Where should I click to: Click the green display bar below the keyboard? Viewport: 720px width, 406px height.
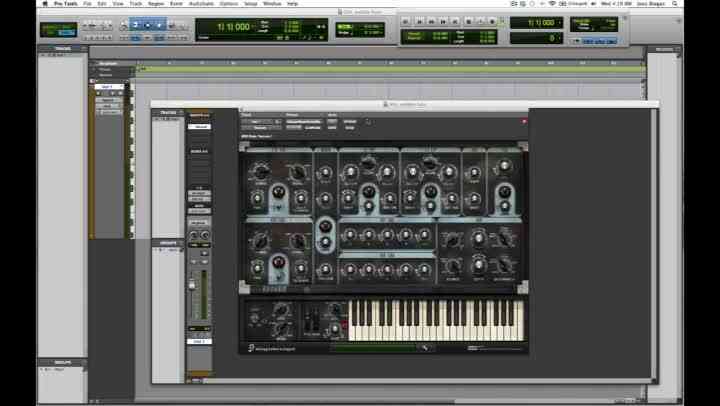click(375, 348)
